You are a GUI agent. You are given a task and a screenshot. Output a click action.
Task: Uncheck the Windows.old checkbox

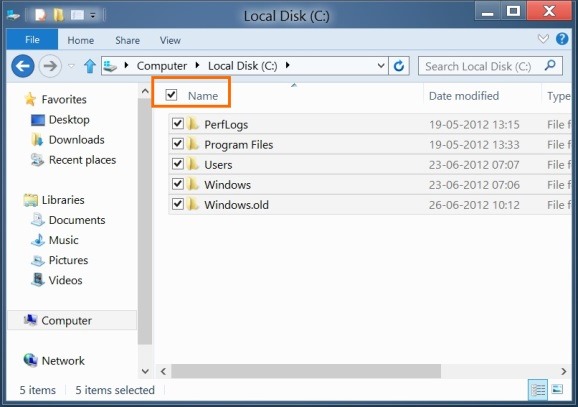point(178,204)
